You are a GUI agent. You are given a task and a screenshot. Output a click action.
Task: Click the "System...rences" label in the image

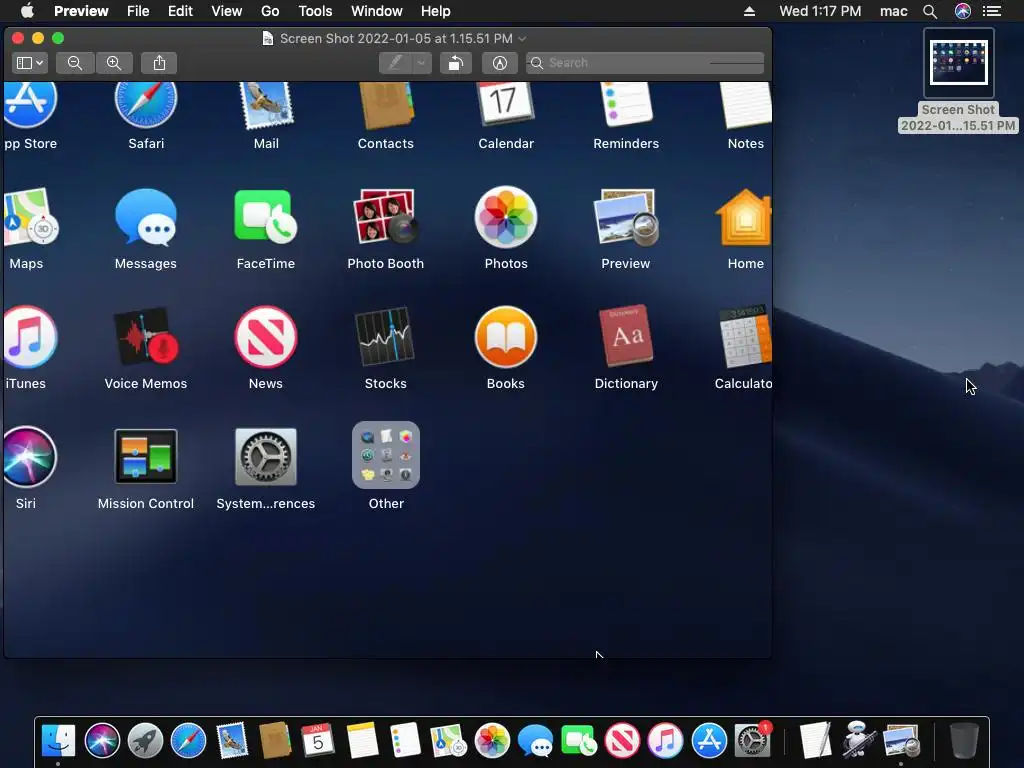click(x=266, y=504)
